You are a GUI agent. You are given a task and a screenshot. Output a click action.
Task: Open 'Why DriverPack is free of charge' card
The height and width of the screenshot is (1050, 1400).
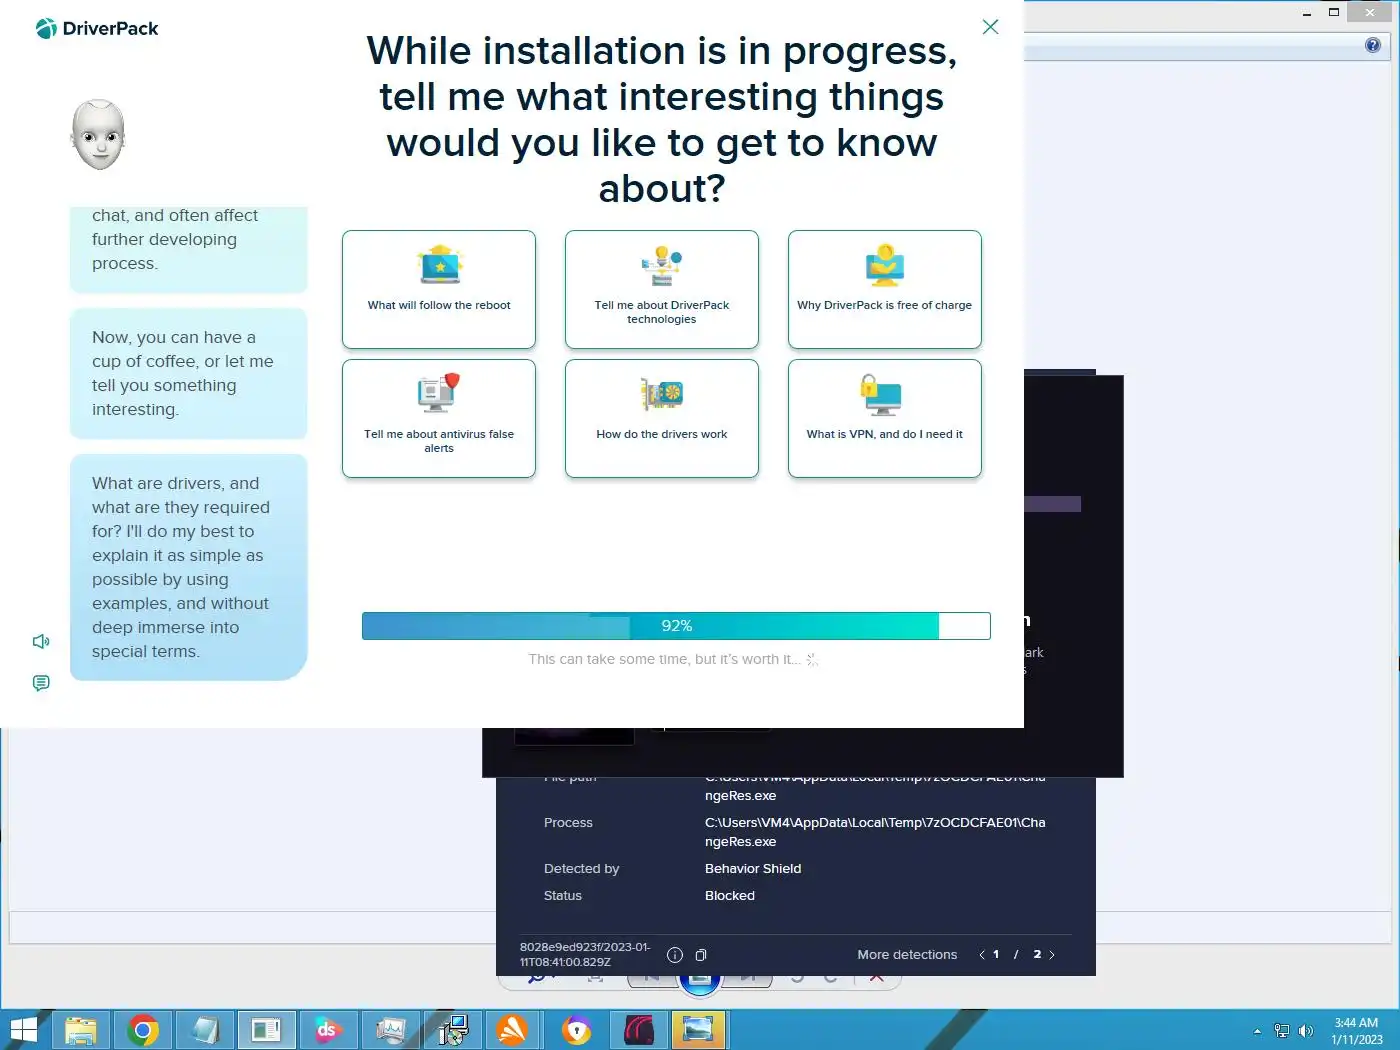coord(885,289)
